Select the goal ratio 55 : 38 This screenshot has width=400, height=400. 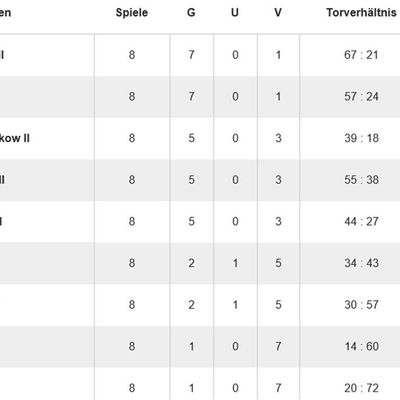[361, 180]
